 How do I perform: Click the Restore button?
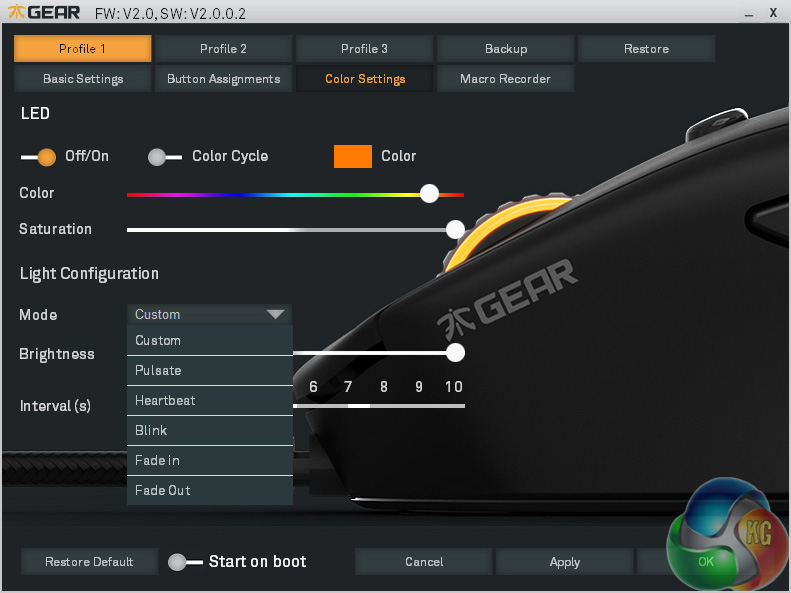pos(646,48)
